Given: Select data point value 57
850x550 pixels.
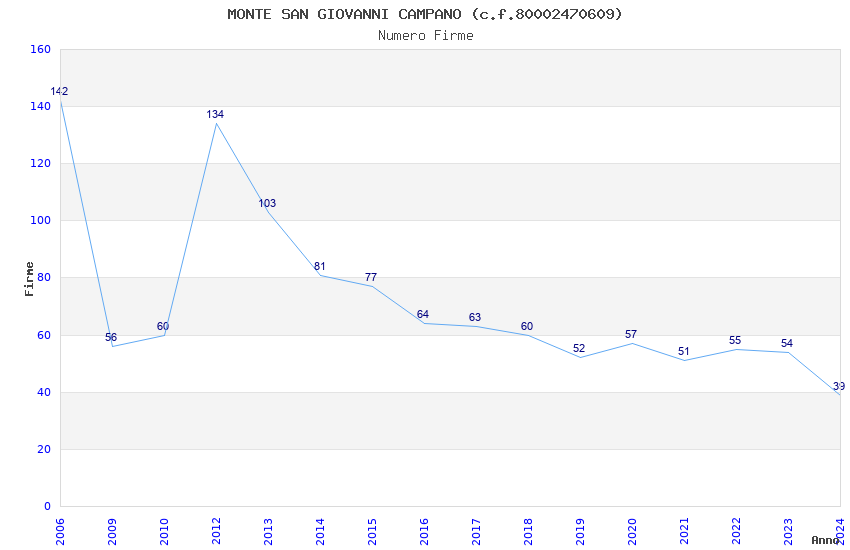Looking at the screenshot, I should pos(631,334).
